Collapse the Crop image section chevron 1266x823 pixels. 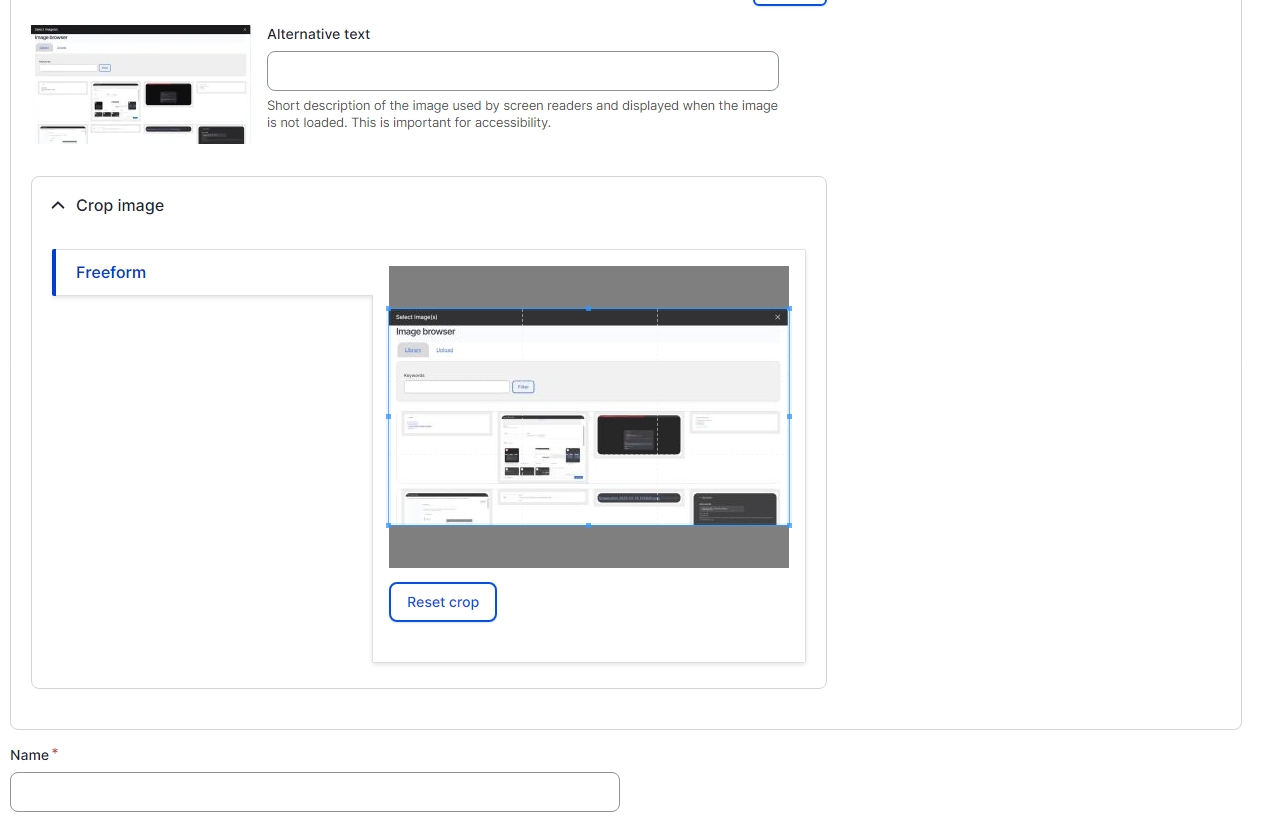click(57, 205)
